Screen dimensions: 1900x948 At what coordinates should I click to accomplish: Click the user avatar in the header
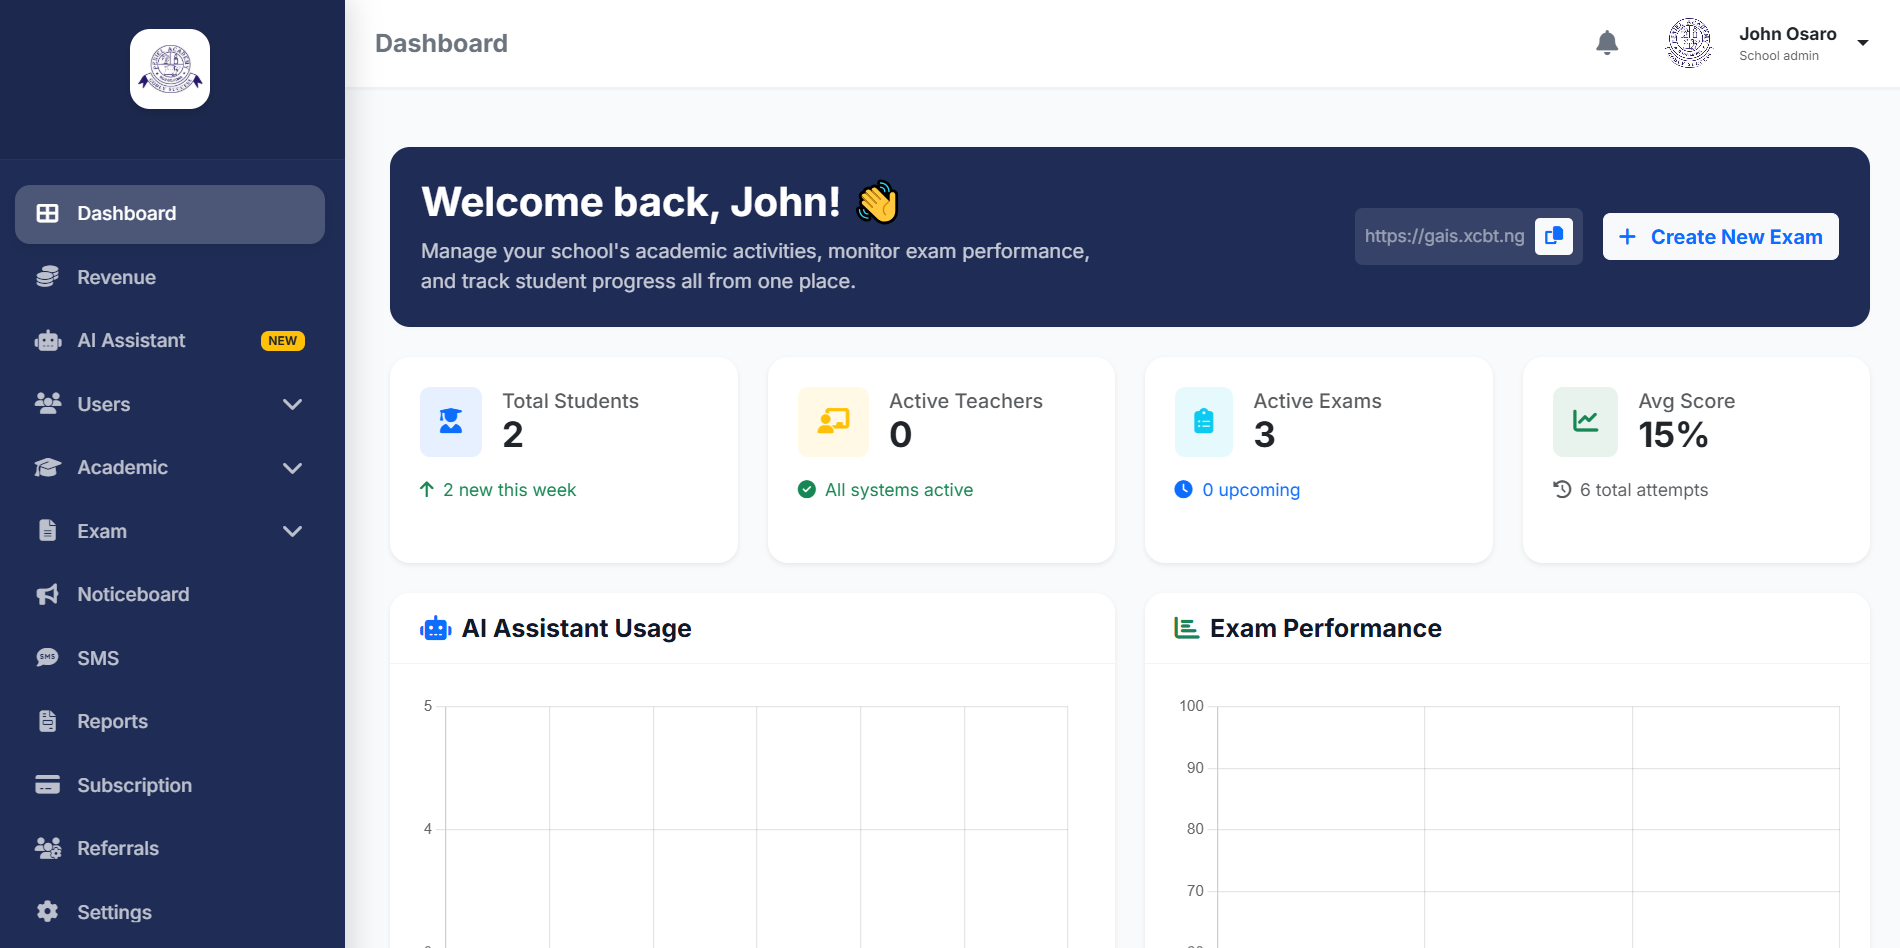pos(1689,43)
